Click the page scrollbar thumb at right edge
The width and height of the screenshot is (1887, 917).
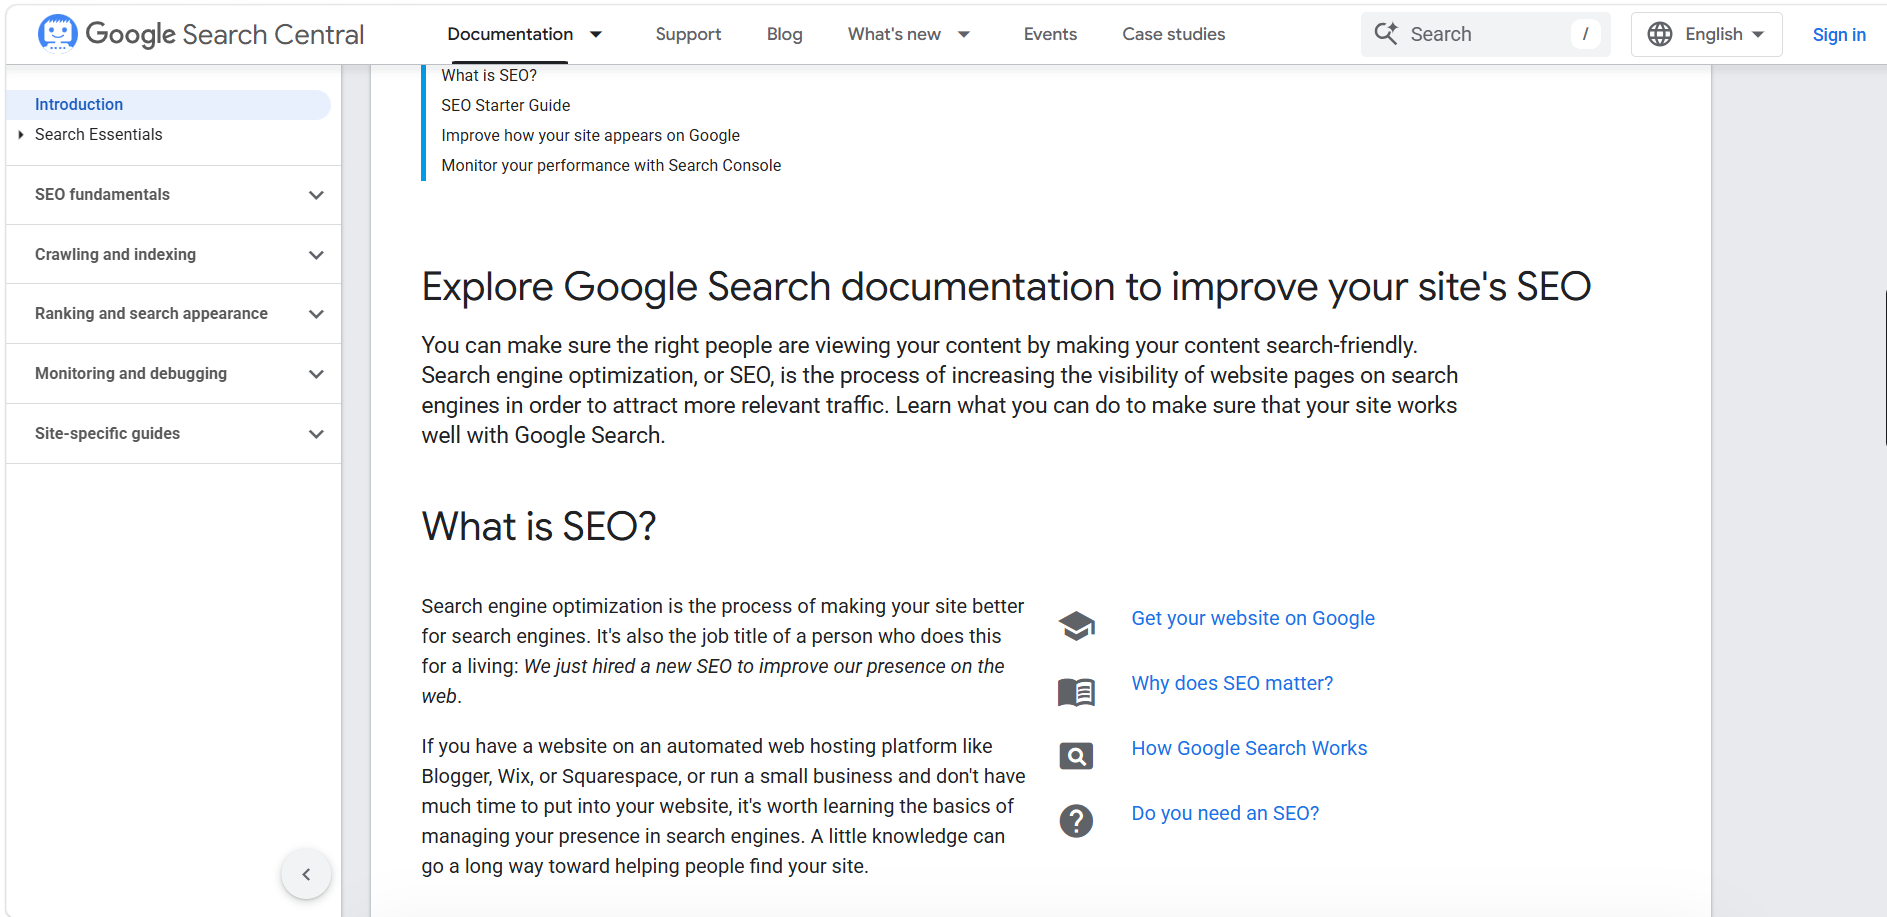tap(1885, 368)
